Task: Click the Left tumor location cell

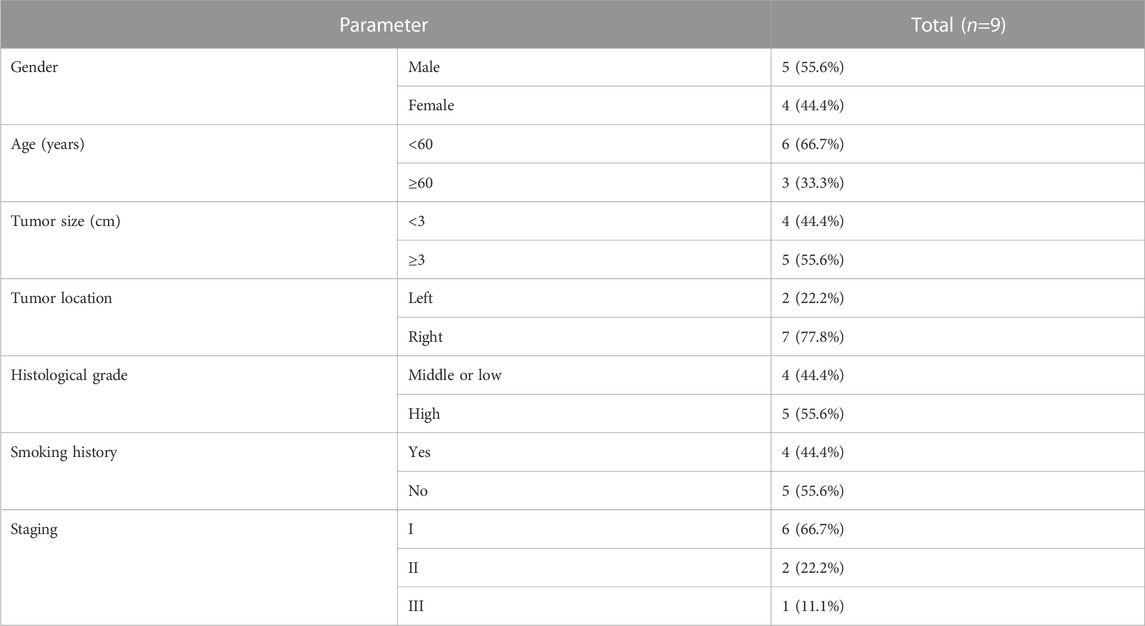Action: coord(583,298)
